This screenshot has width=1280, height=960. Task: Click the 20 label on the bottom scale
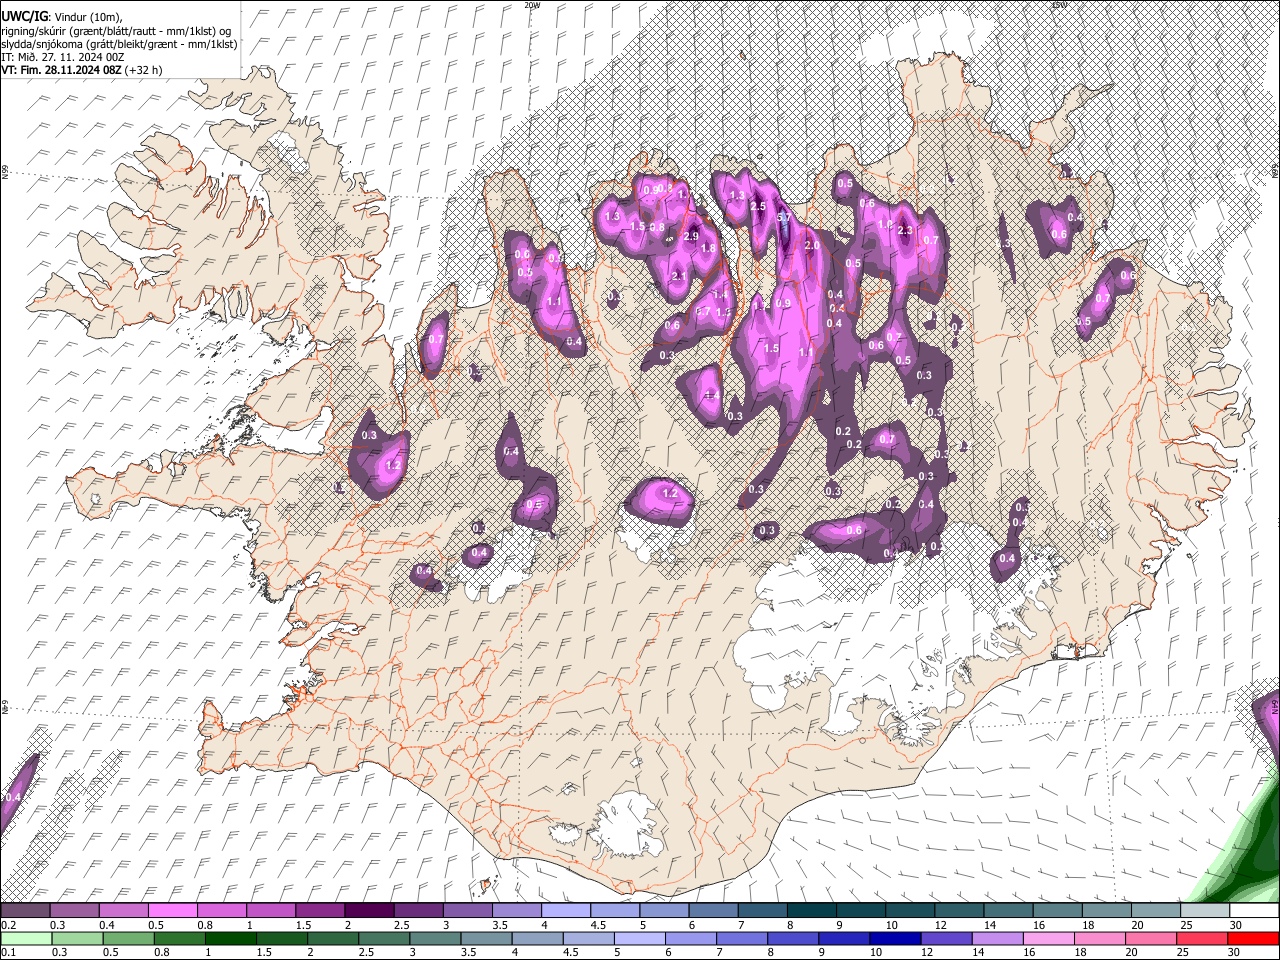click(x=1131, y=952)
